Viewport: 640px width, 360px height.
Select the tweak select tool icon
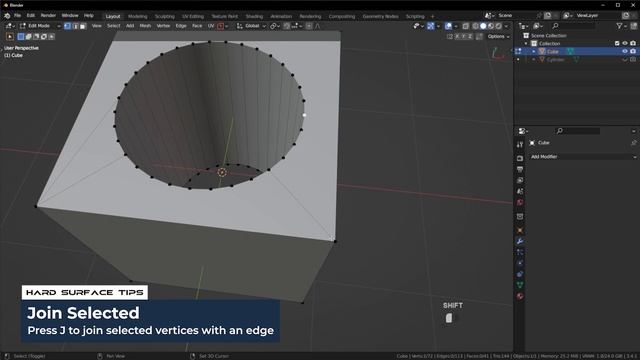pyautogui.click(x=10, y=37)
